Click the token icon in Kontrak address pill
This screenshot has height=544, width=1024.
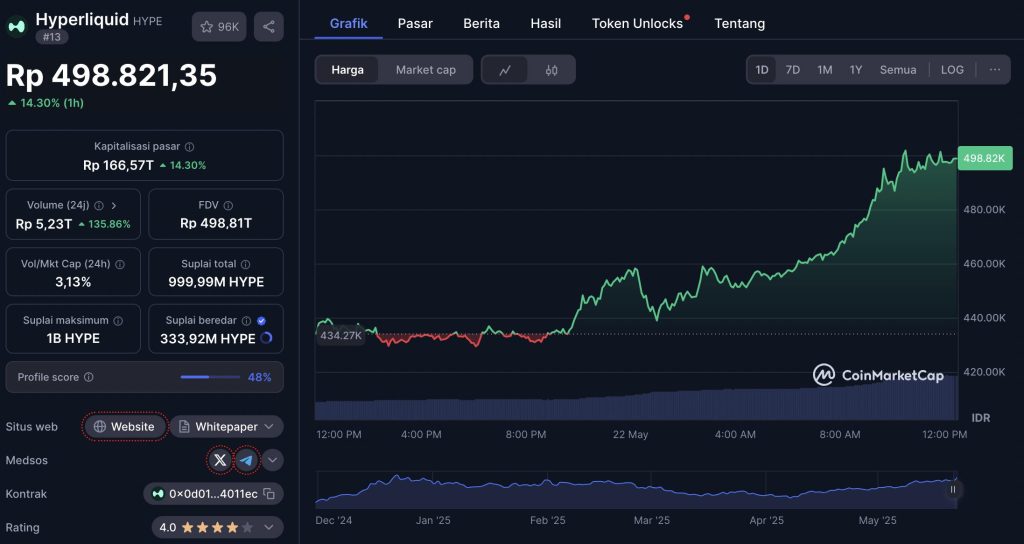157,494
